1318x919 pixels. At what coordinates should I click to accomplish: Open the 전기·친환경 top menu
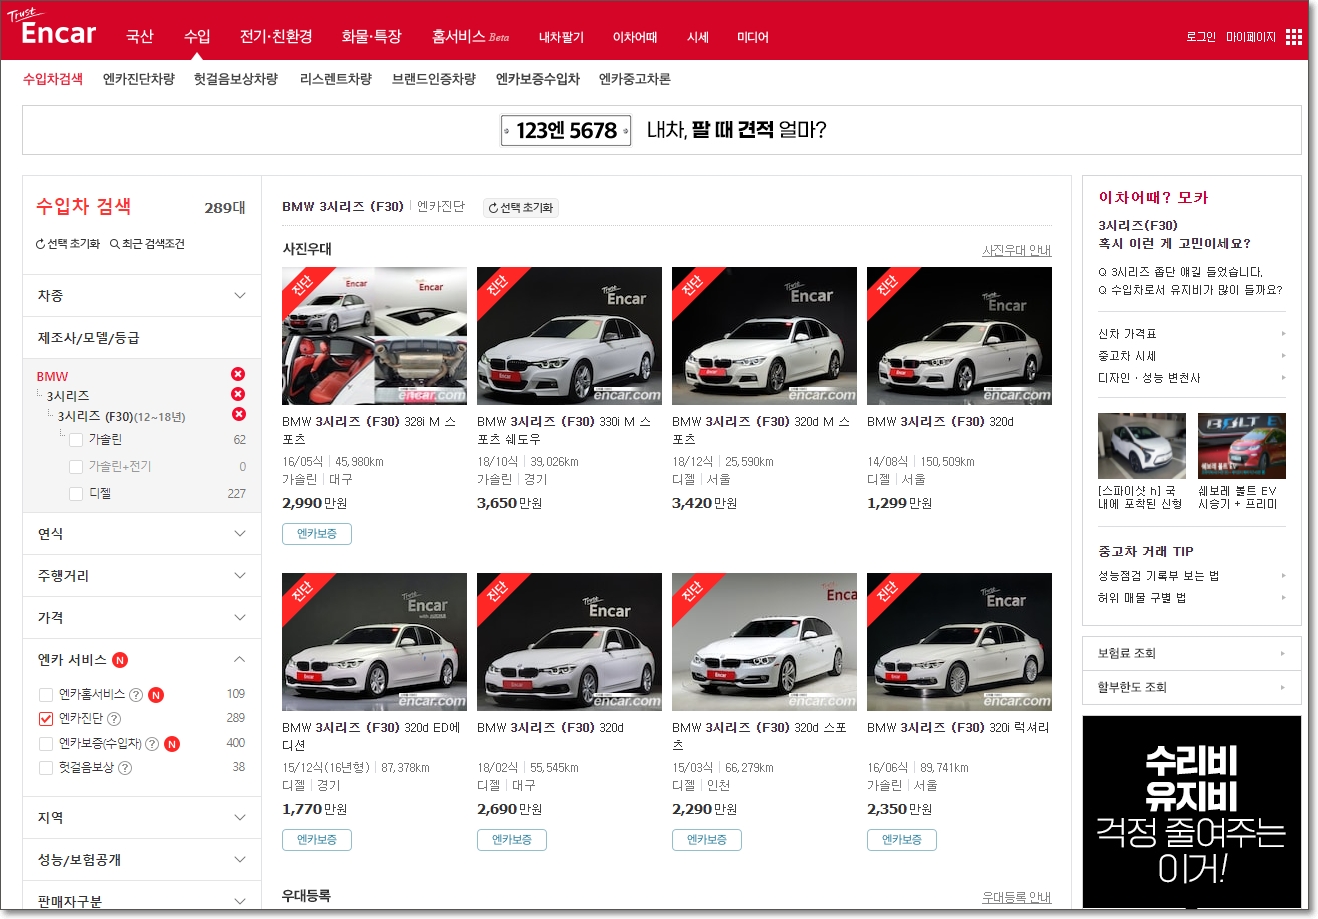(276, 37)
